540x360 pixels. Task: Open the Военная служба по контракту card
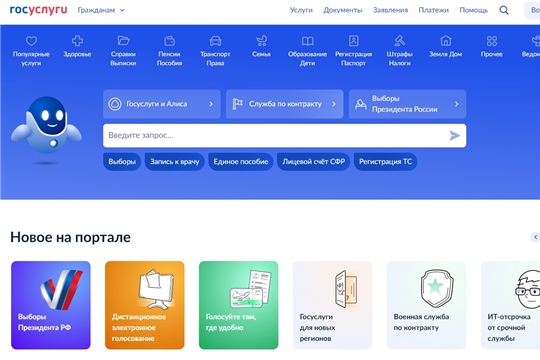click(x=427, y=305)
